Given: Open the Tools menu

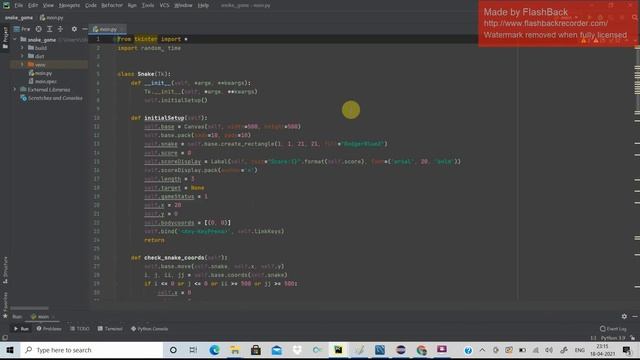Looking at the screenshot, I should 148,5.
